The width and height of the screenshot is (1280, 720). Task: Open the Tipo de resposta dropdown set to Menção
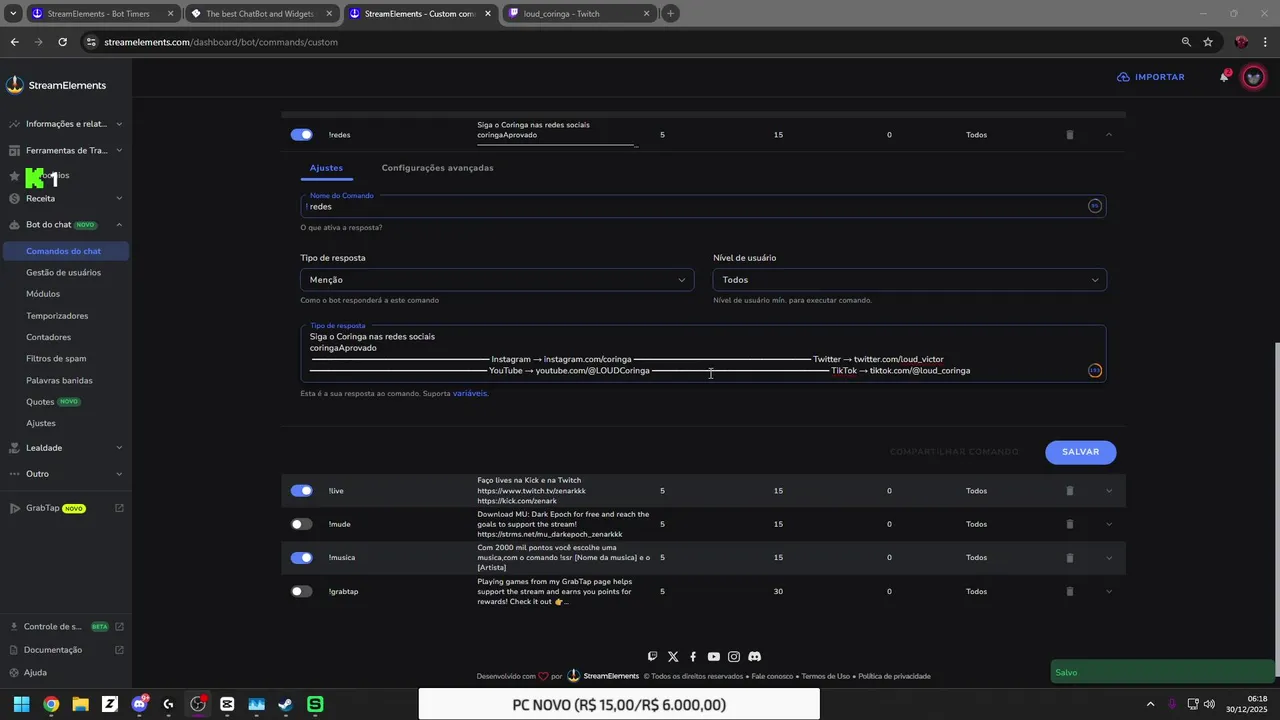coord(497,280)
